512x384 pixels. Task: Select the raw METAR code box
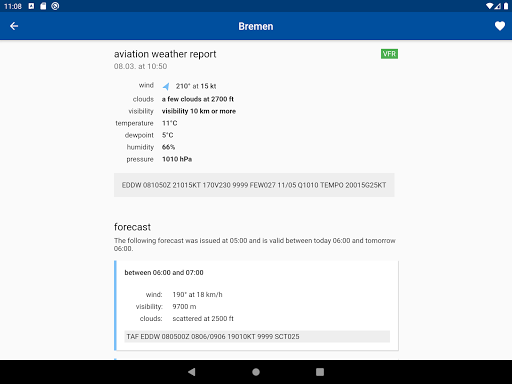[254, 185]
